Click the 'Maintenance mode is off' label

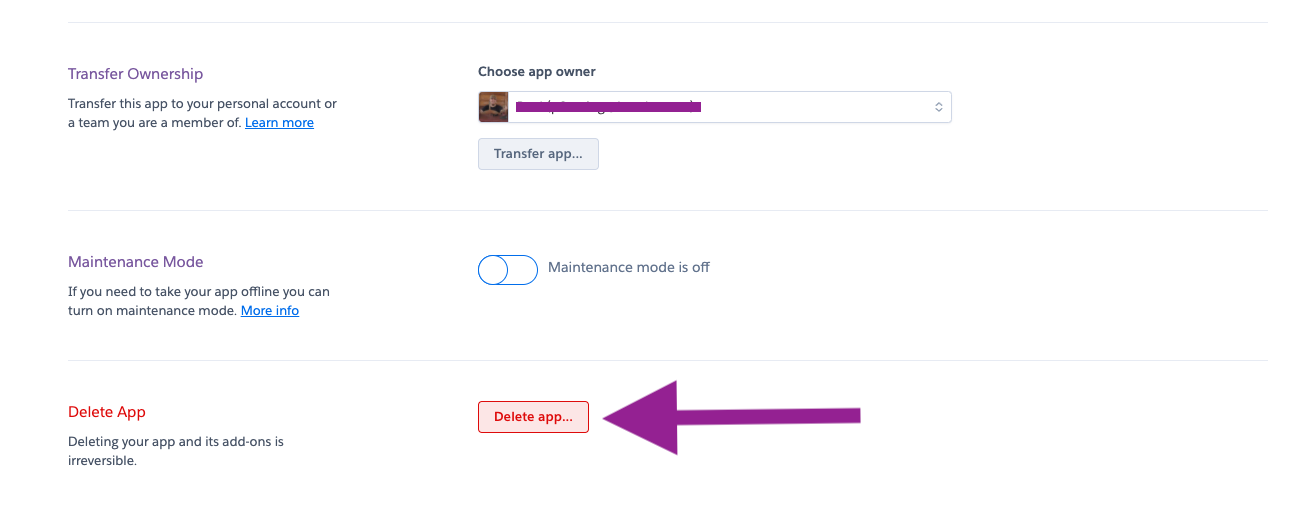(x=629, y=268)
